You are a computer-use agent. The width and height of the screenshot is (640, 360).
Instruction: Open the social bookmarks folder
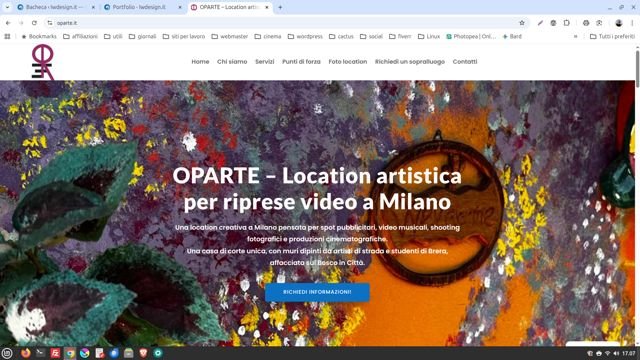[x=371, y=36]
